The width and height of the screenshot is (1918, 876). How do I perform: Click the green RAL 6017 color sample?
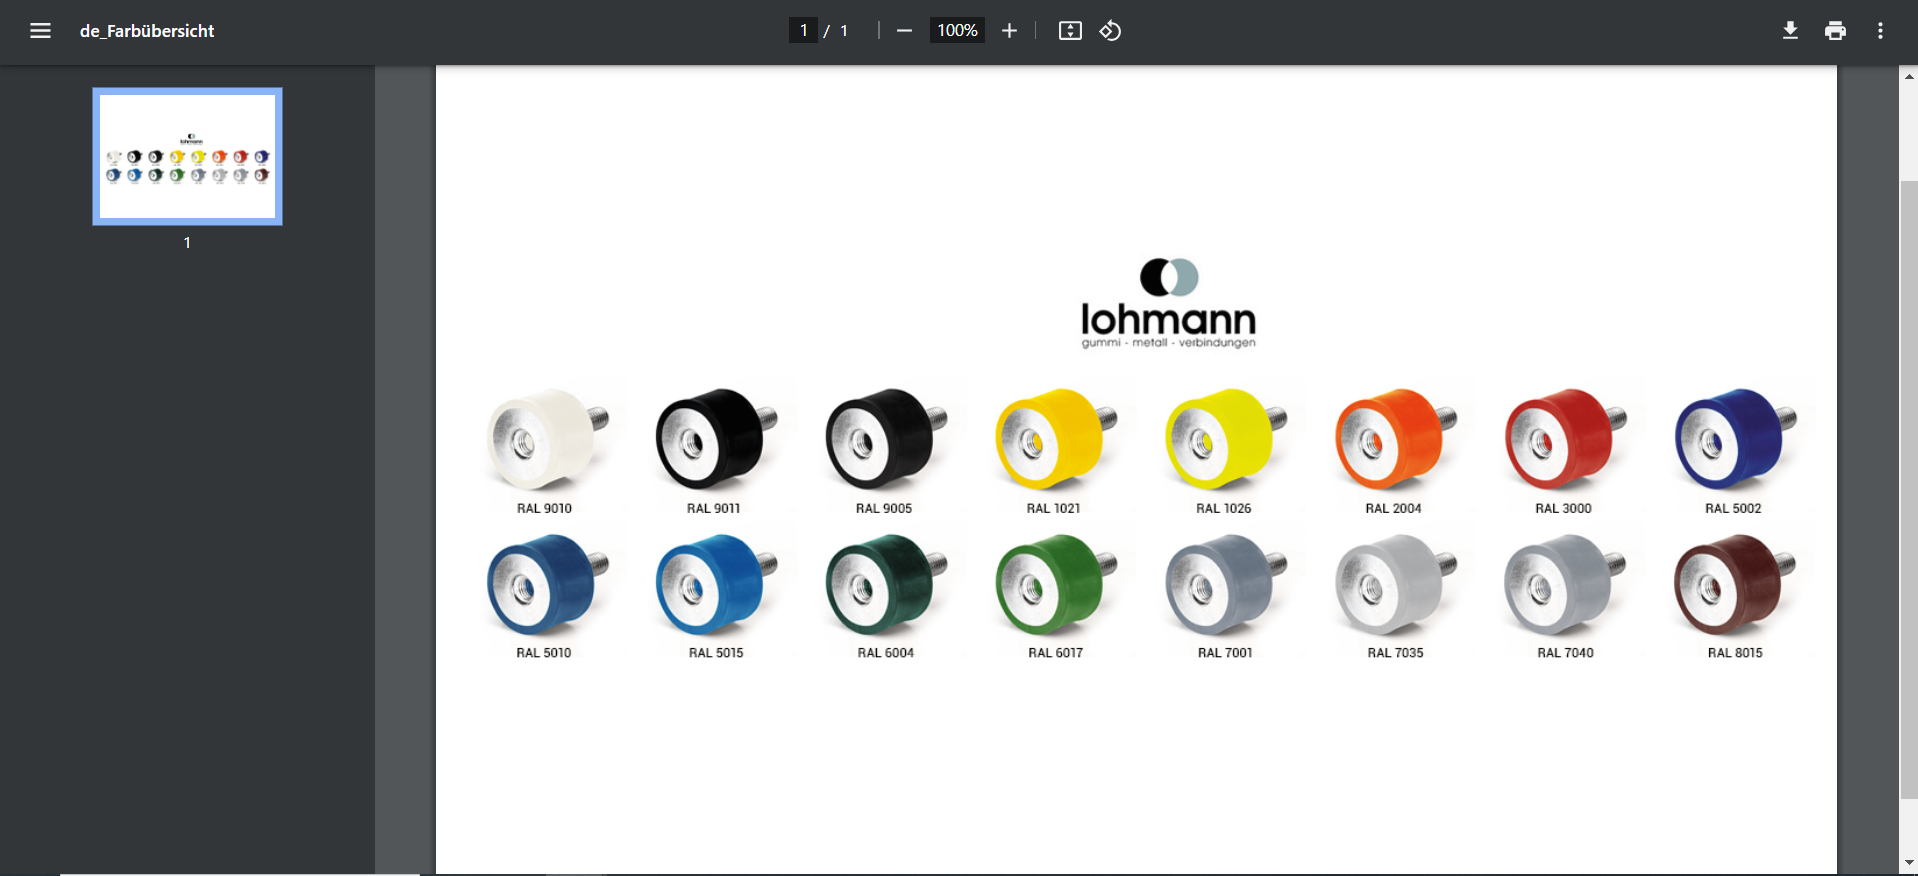point(1054,585)
